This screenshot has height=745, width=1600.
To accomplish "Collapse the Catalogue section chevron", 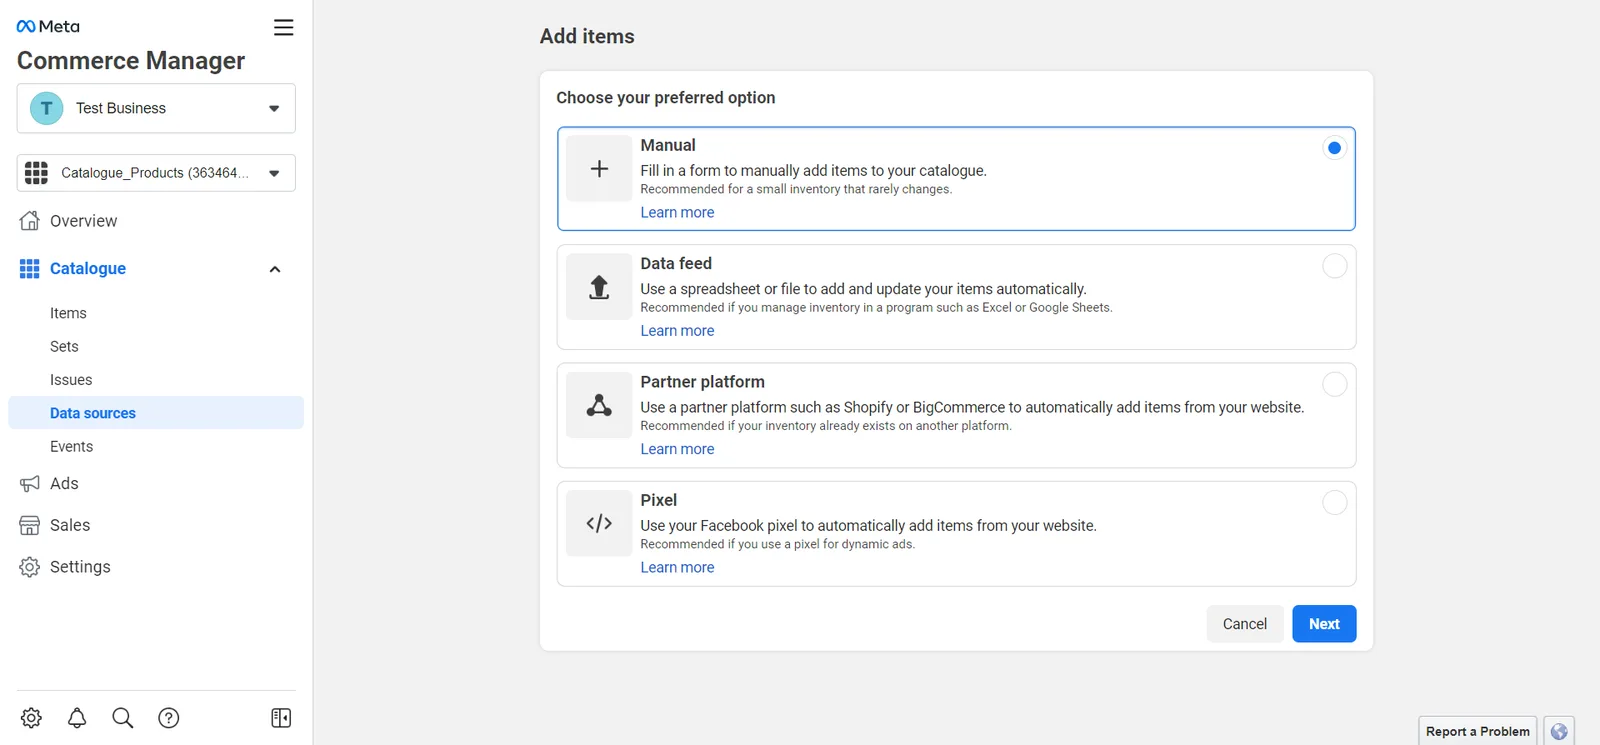I will click(275, 269).
